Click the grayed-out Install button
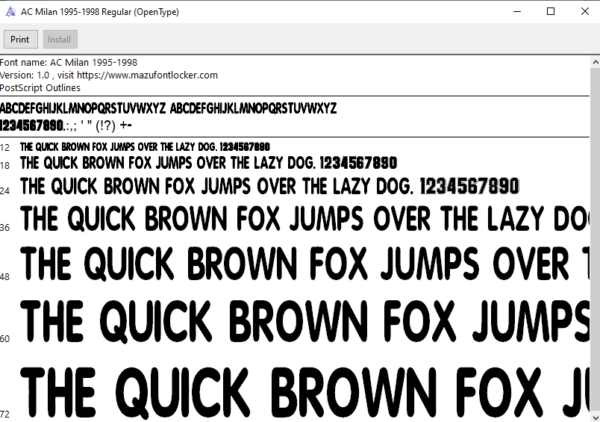600x422 pixels. 60,39
